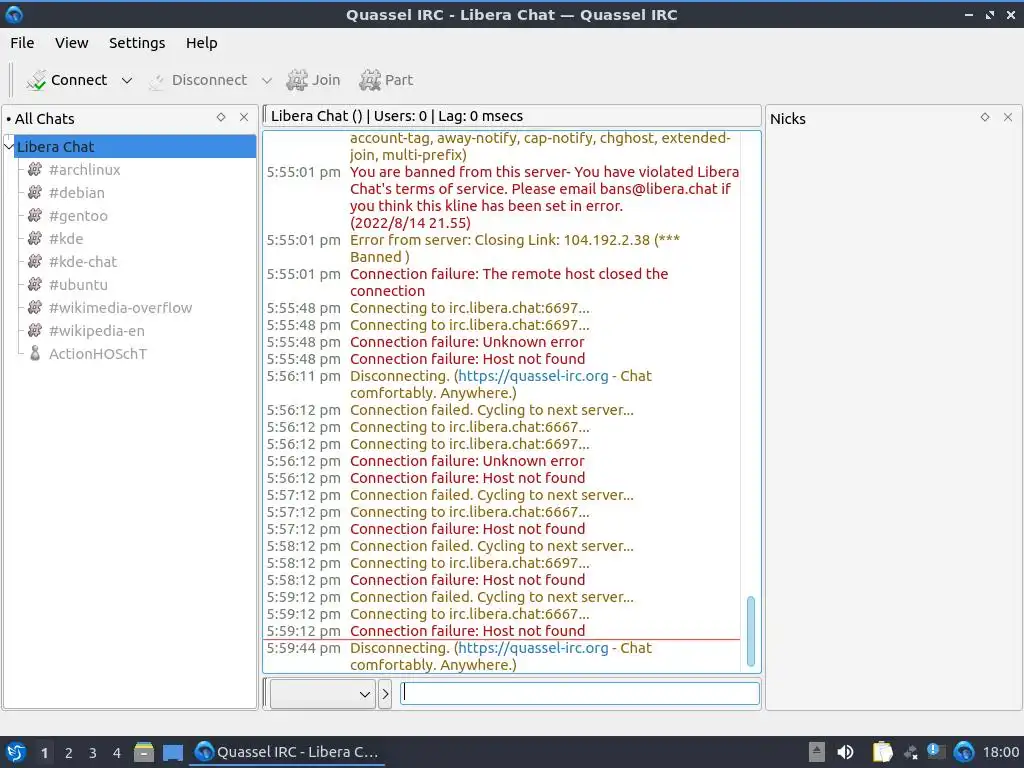Open the desktop start menu icon

pyautogui.click(x=15, y=752)
